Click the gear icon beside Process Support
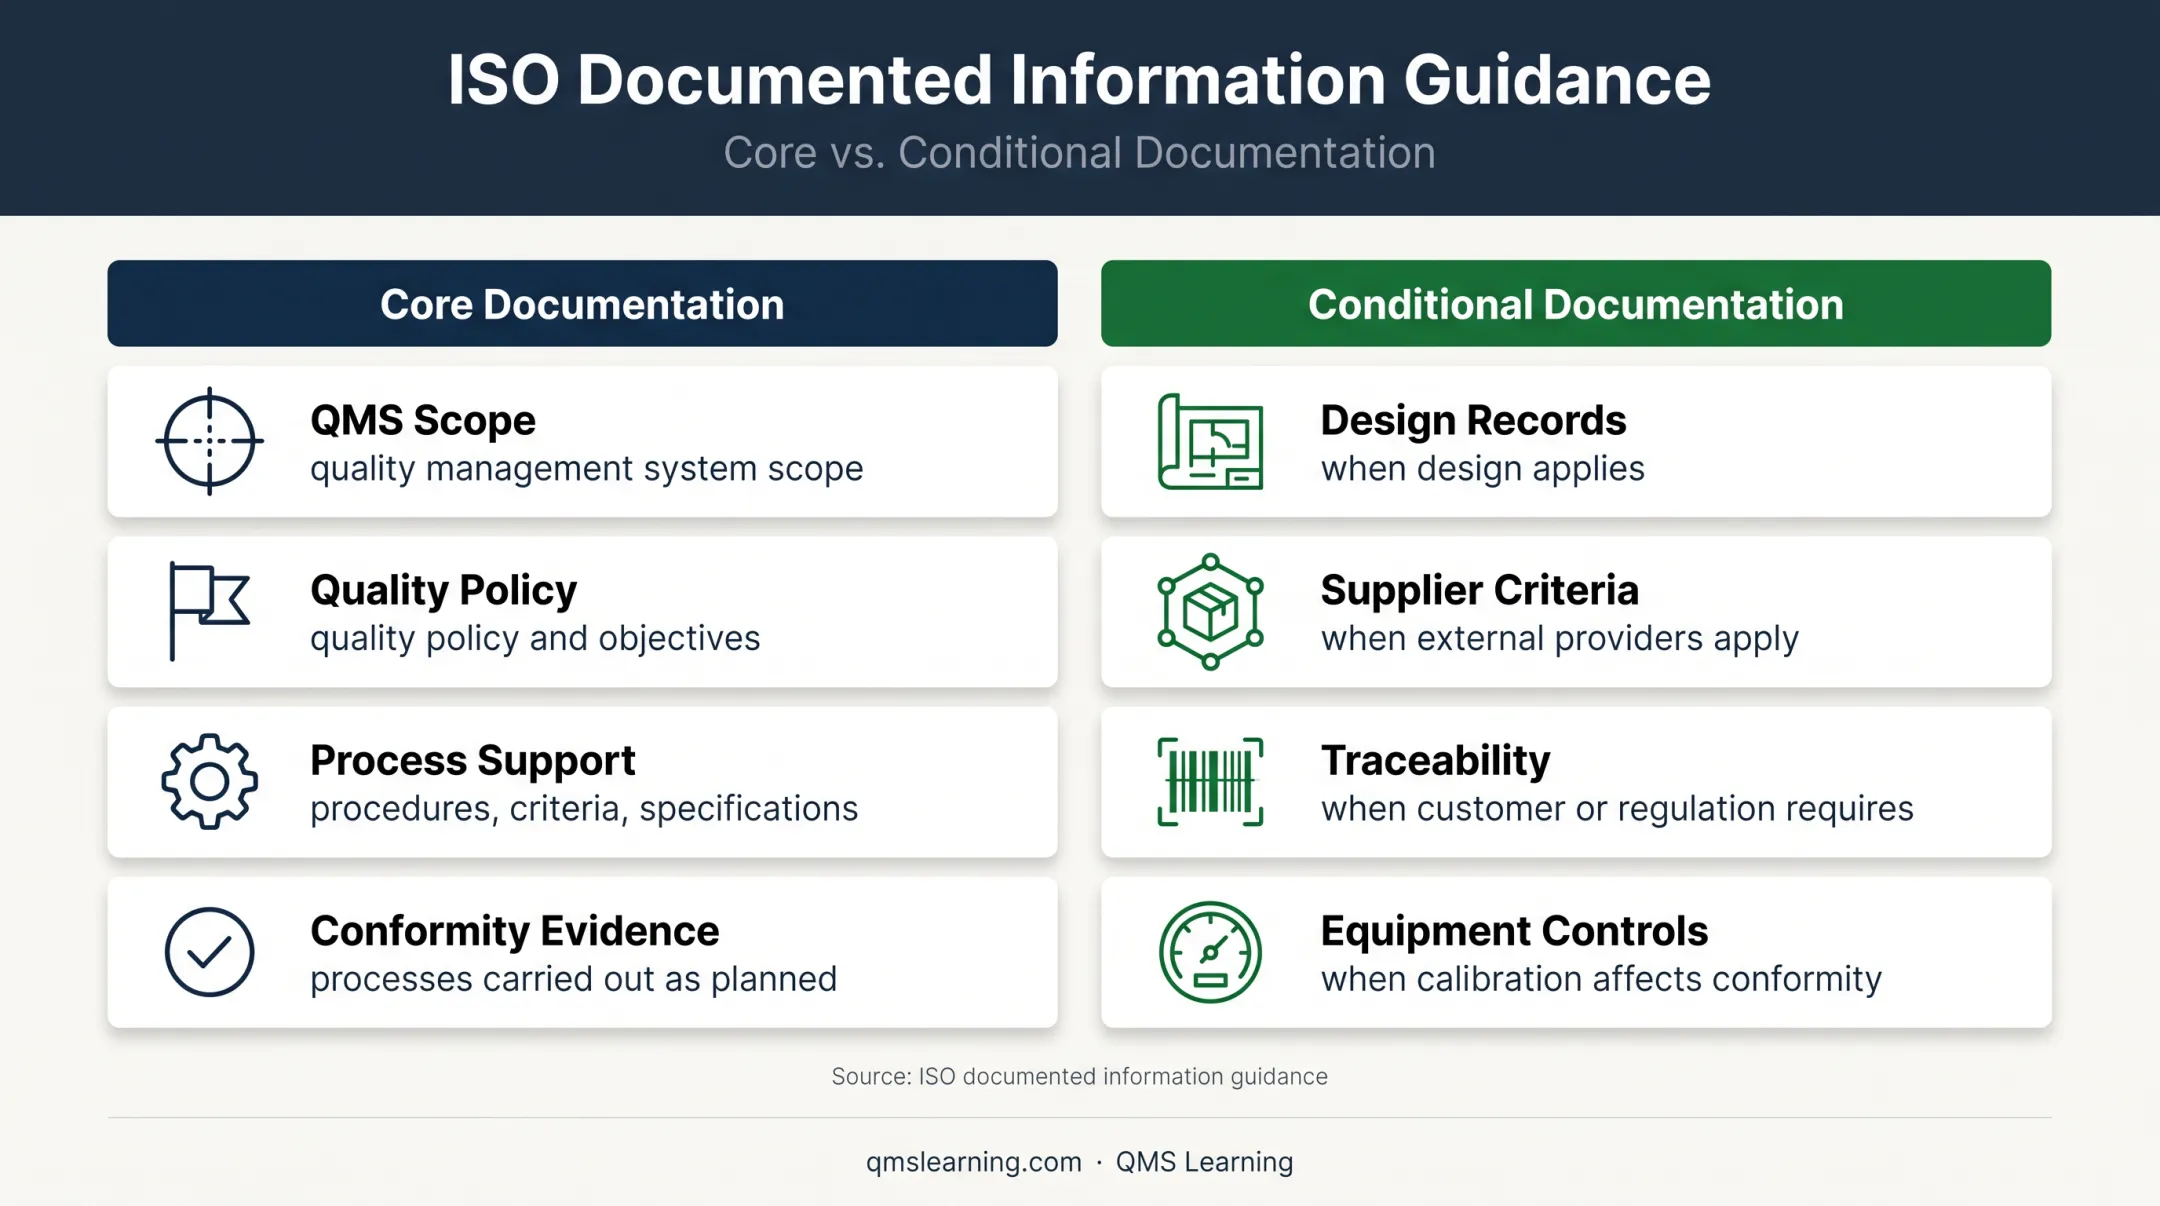The image size is (2160, 1206). (210, 781)
